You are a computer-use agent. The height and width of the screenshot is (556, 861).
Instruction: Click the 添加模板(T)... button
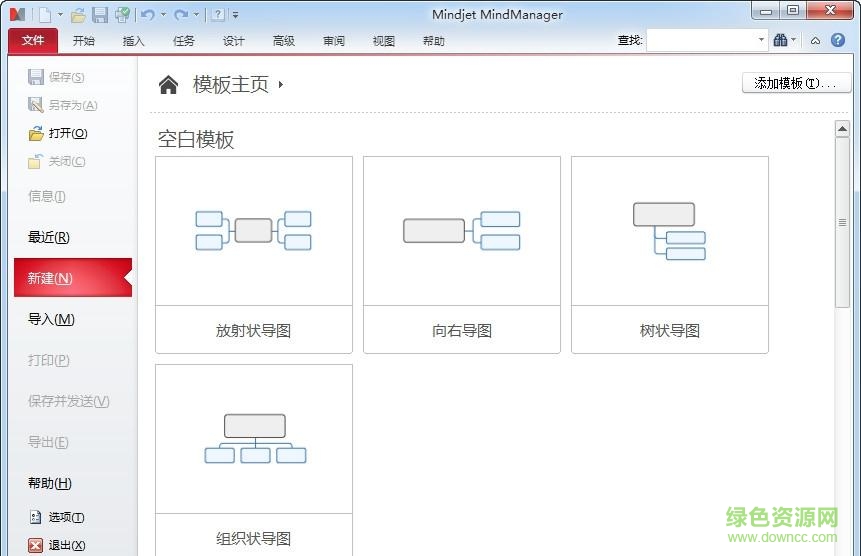pyautogui.click(x=796, y=83)
